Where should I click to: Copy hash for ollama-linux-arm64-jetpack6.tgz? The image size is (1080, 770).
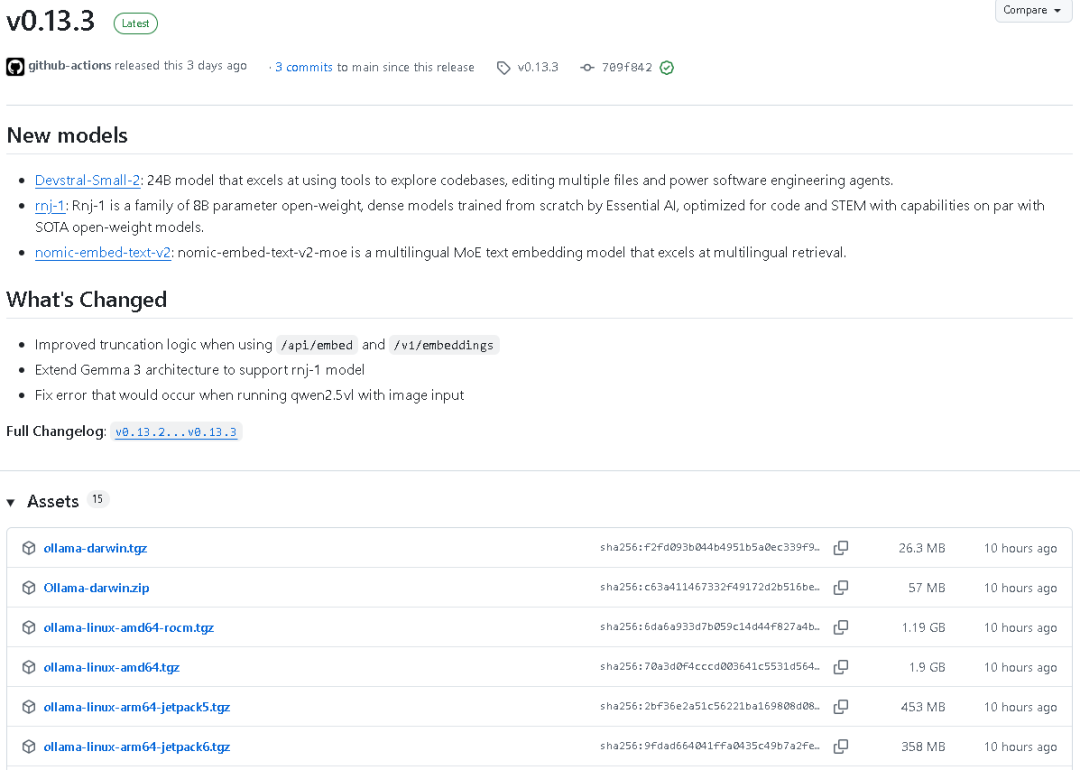tap(841, 747)
